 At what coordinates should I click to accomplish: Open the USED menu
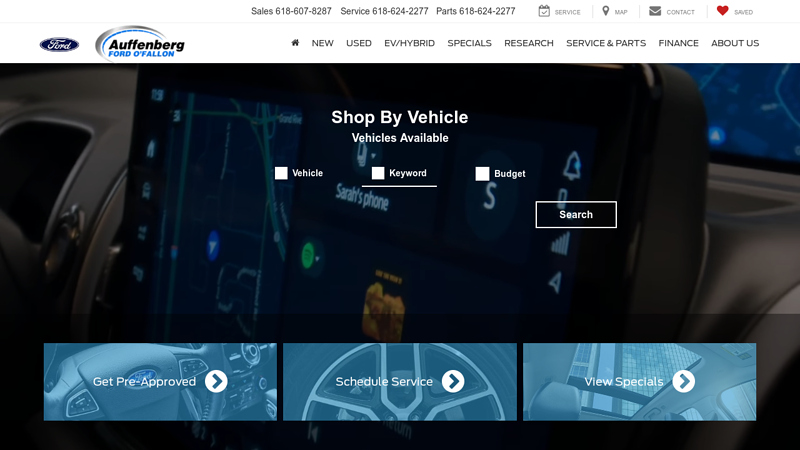(359, 43)
